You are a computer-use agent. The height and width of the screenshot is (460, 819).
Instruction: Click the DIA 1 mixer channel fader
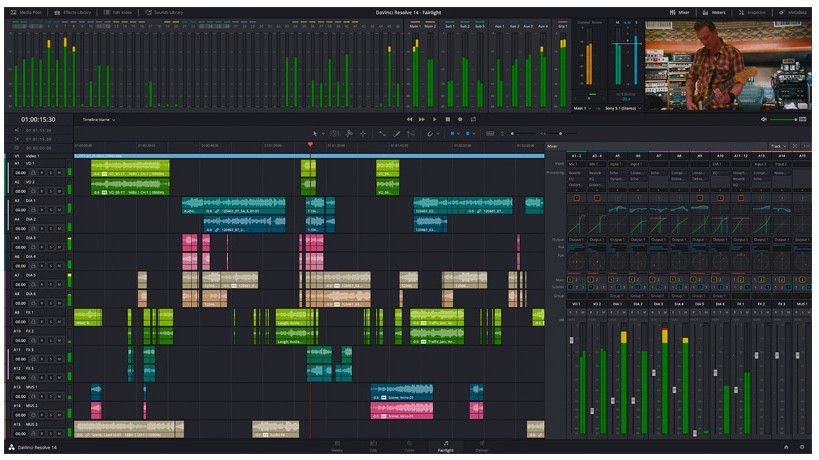tap(613, 400)
